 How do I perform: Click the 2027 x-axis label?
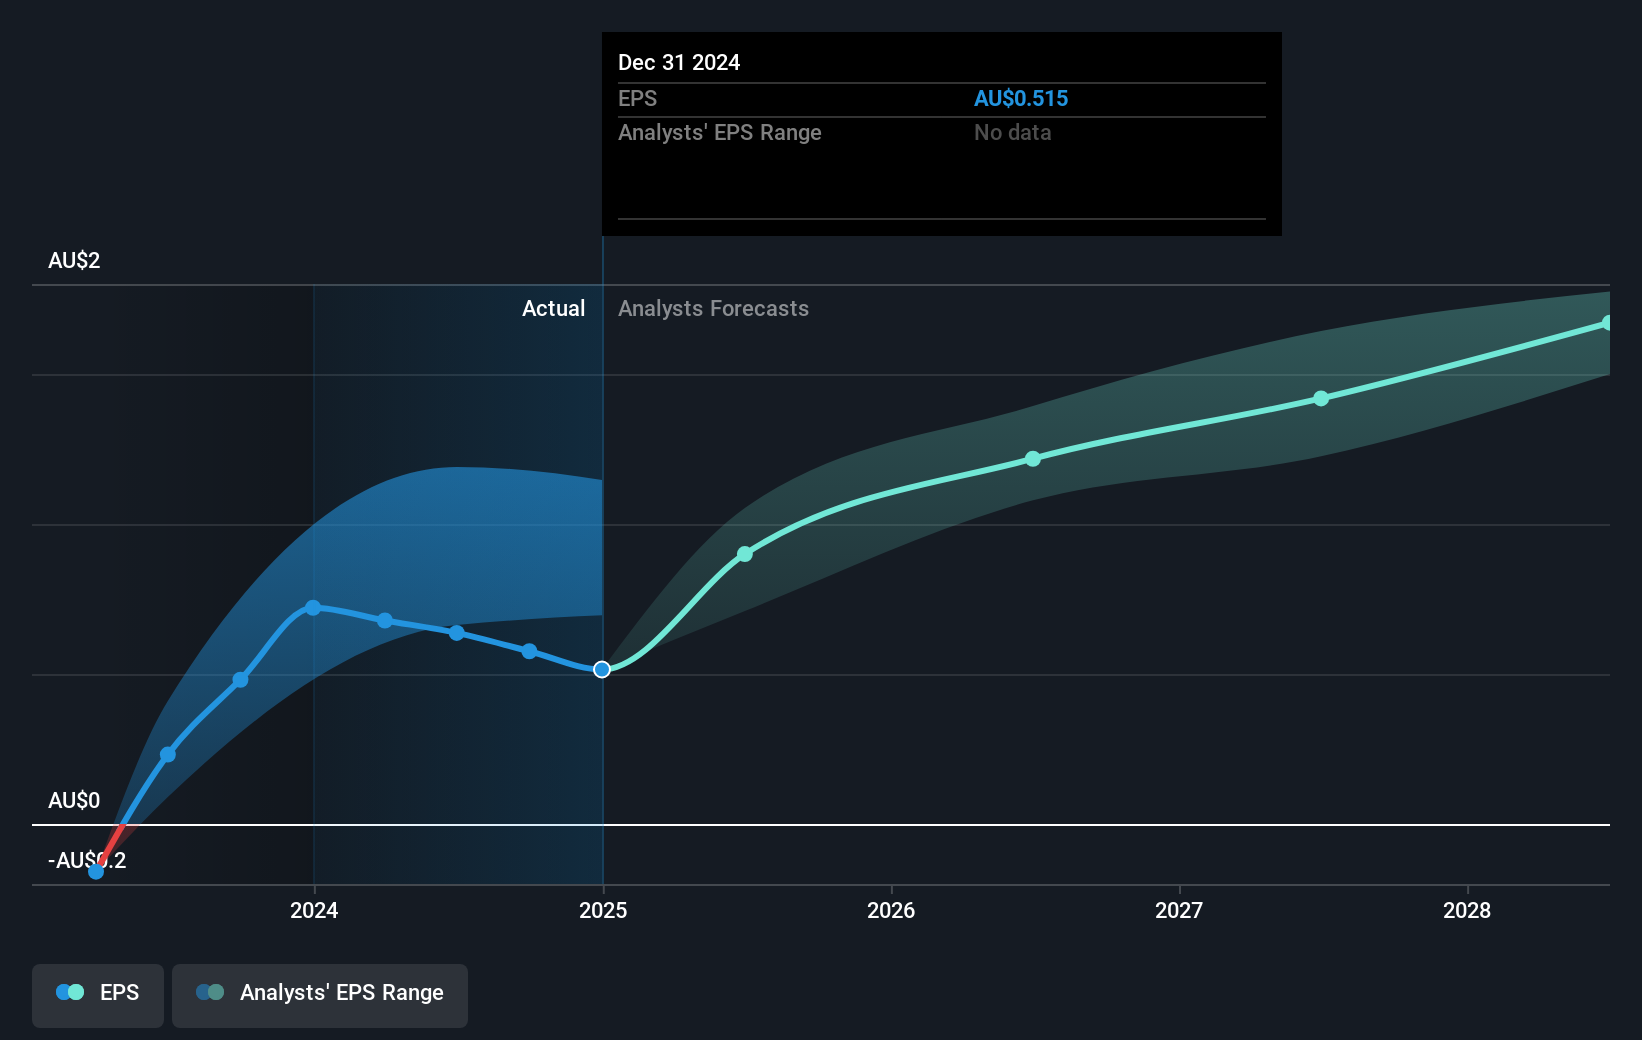[1179, 910]
